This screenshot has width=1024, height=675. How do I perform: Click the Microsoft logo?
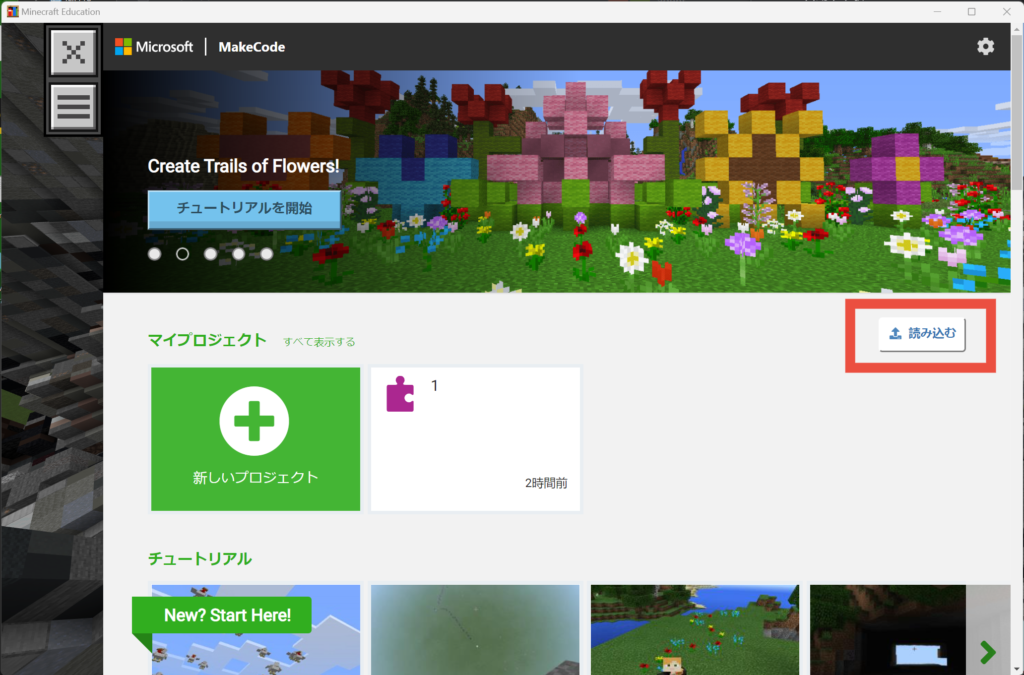pyautogui.click(x=124, y=47)
